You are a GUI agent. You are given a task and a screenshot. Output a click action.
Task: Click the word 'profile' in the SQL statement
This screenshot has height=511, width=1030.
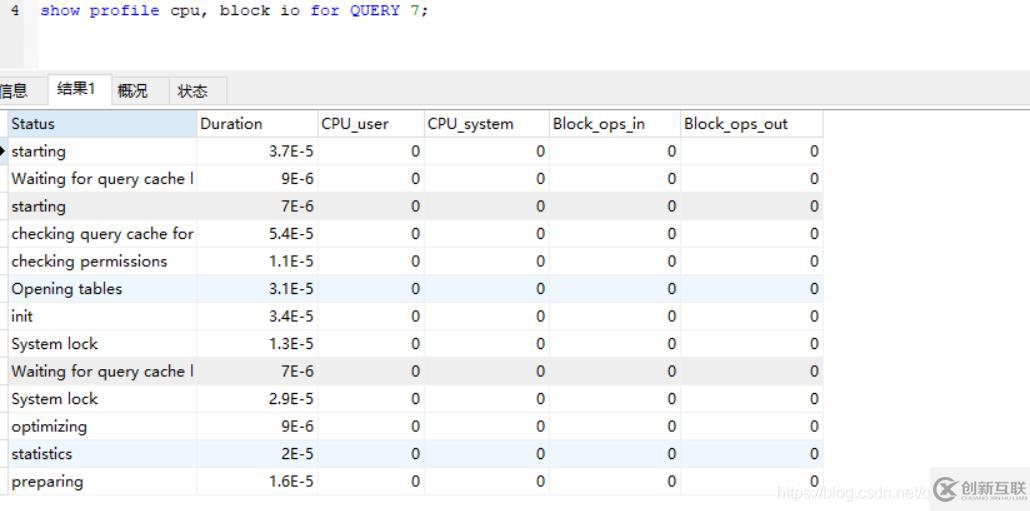pos(124,11)
